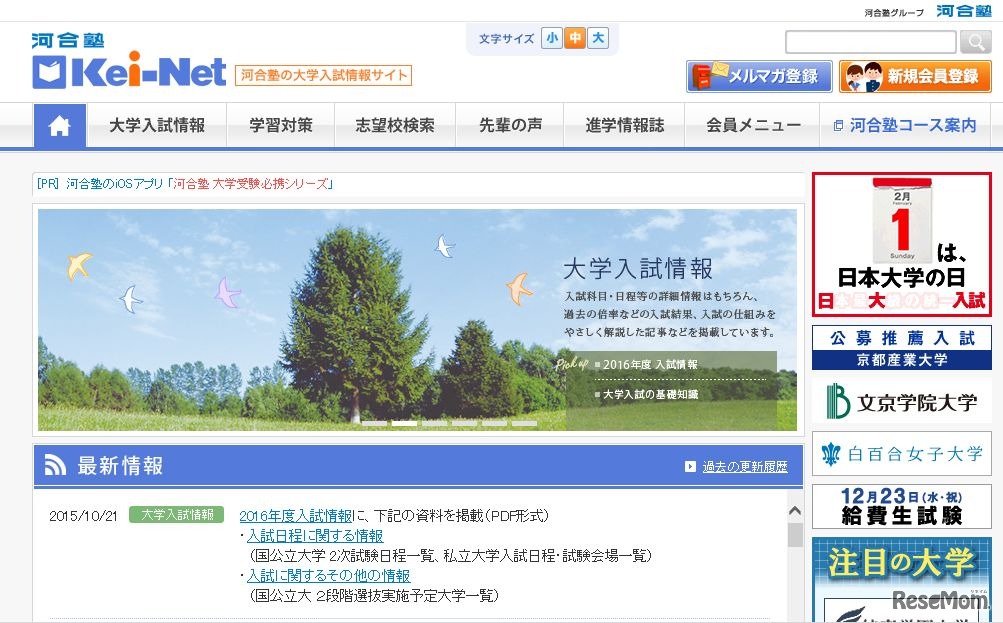Image resolution: width=1003 pixels, height=623 pixels.
Task: Switch to the 学習対策 tab
Action: [x=281, y=124]
